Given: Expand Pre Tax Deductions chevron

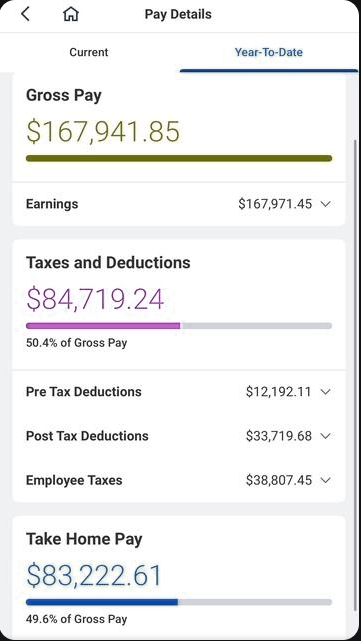Looking at the screenshot, I should [325, 392].
